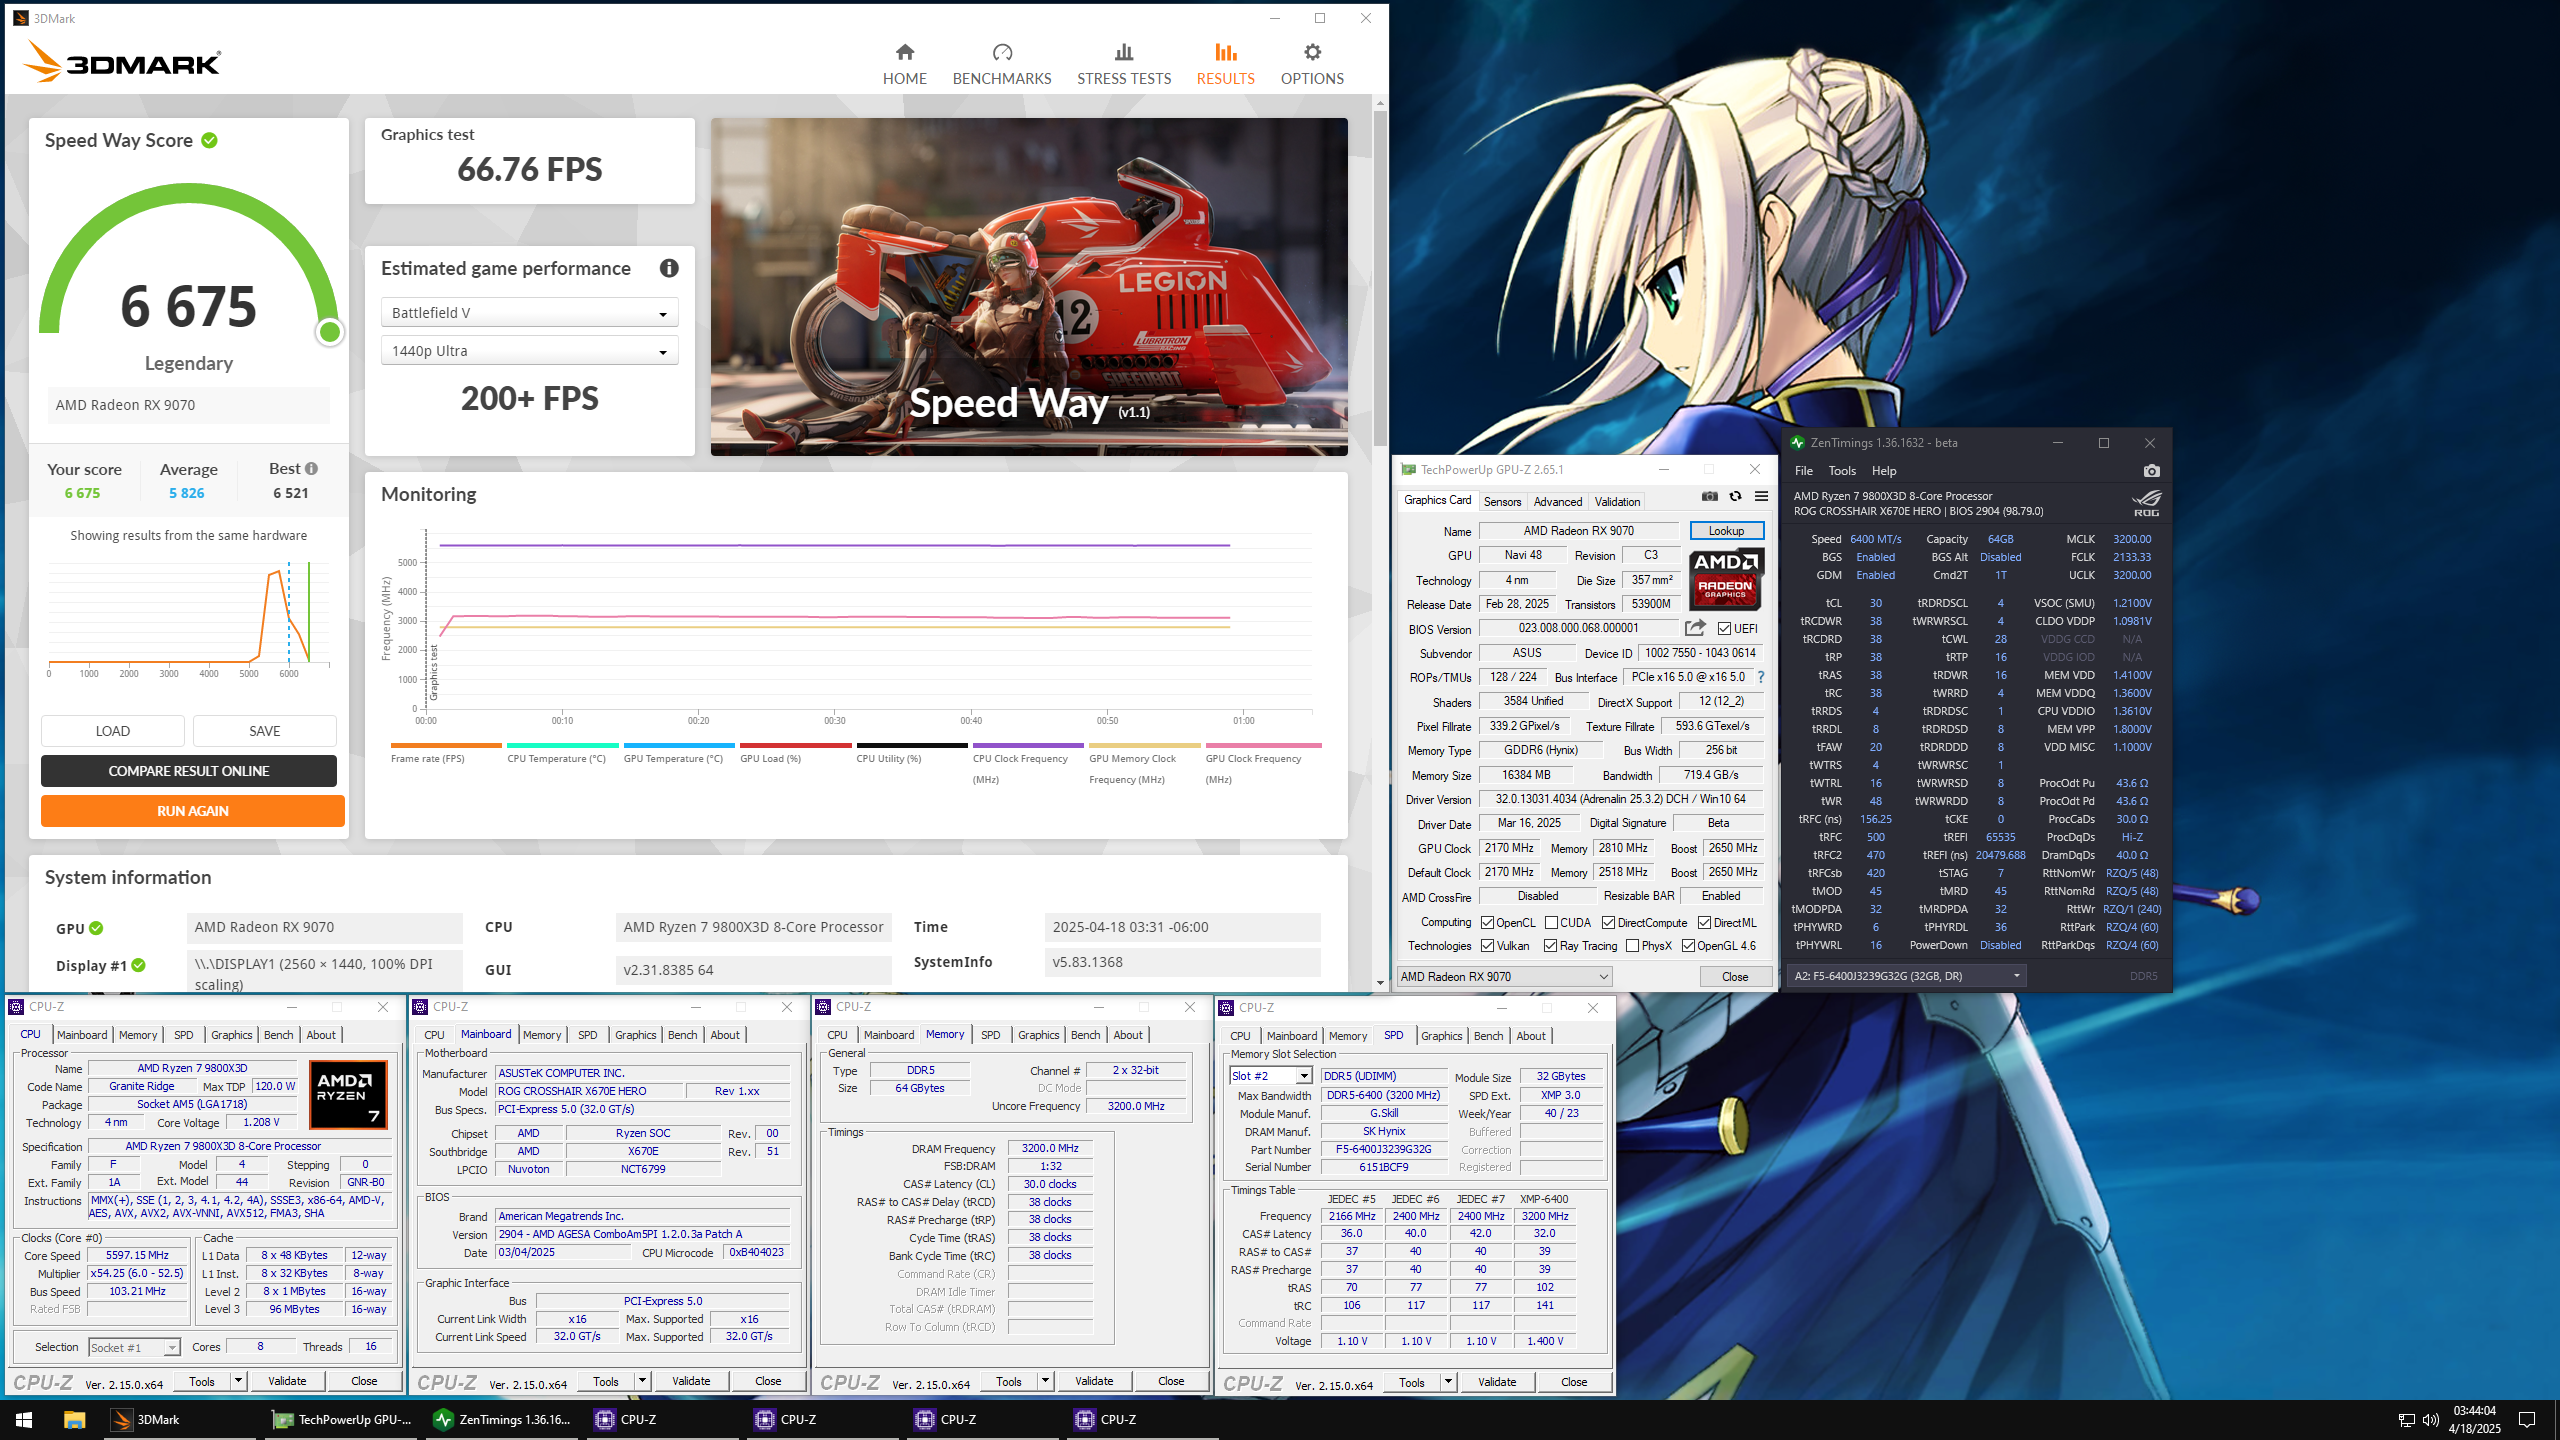2560x1440 pixels.
Task: Open Bench tab in first CPU-Z window
Action: tap(279, 1035)
